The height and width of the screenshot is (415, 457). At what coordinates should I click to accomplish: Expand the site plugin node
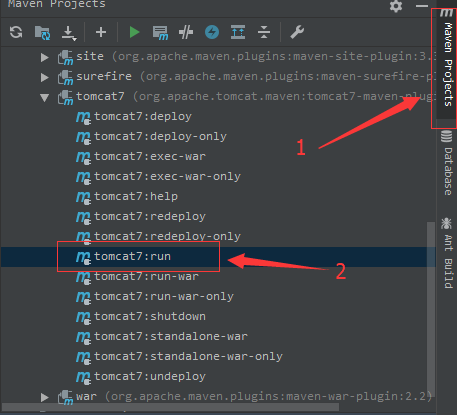click(44, 57)
